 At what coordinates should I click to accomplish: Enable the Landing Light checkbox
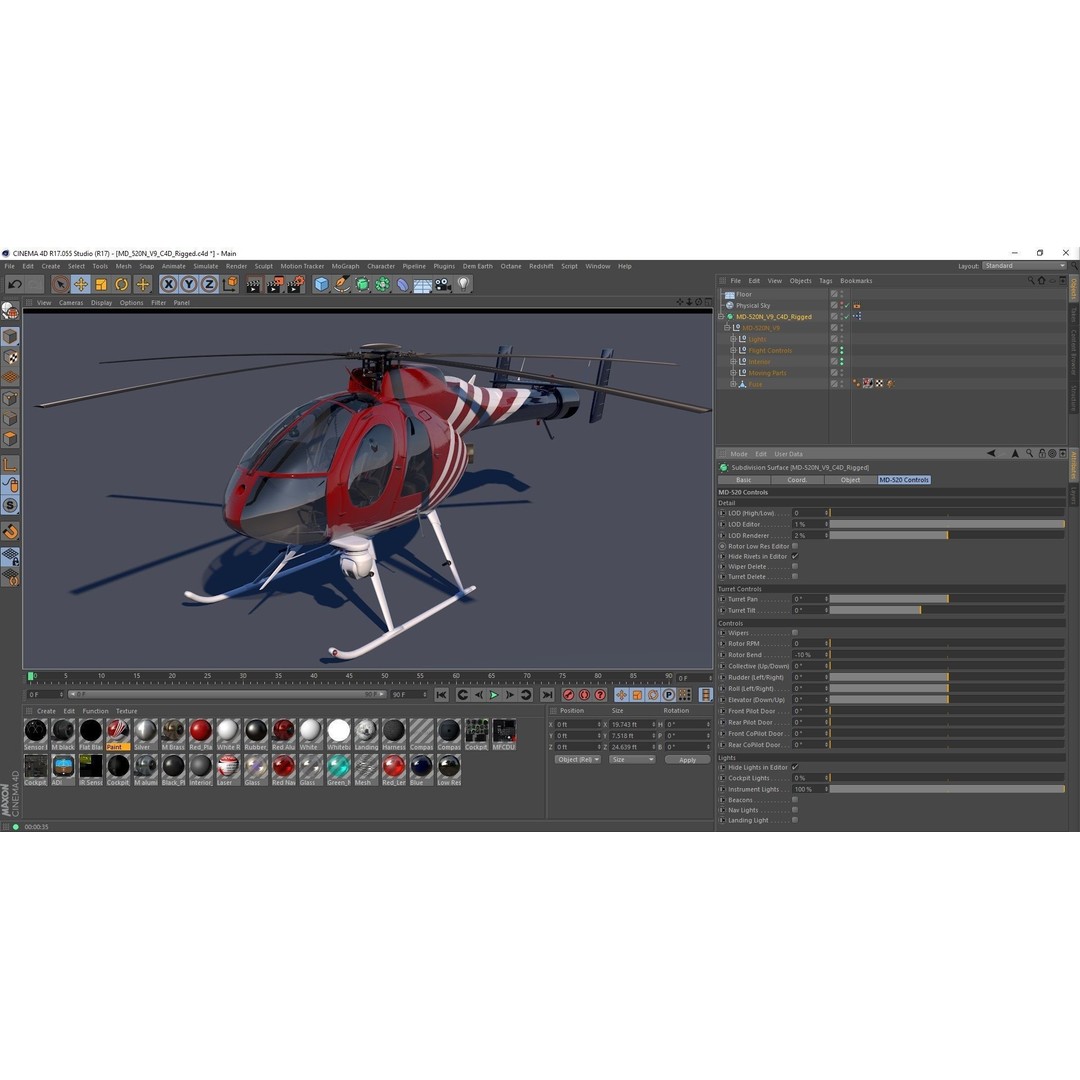(795, 820)
